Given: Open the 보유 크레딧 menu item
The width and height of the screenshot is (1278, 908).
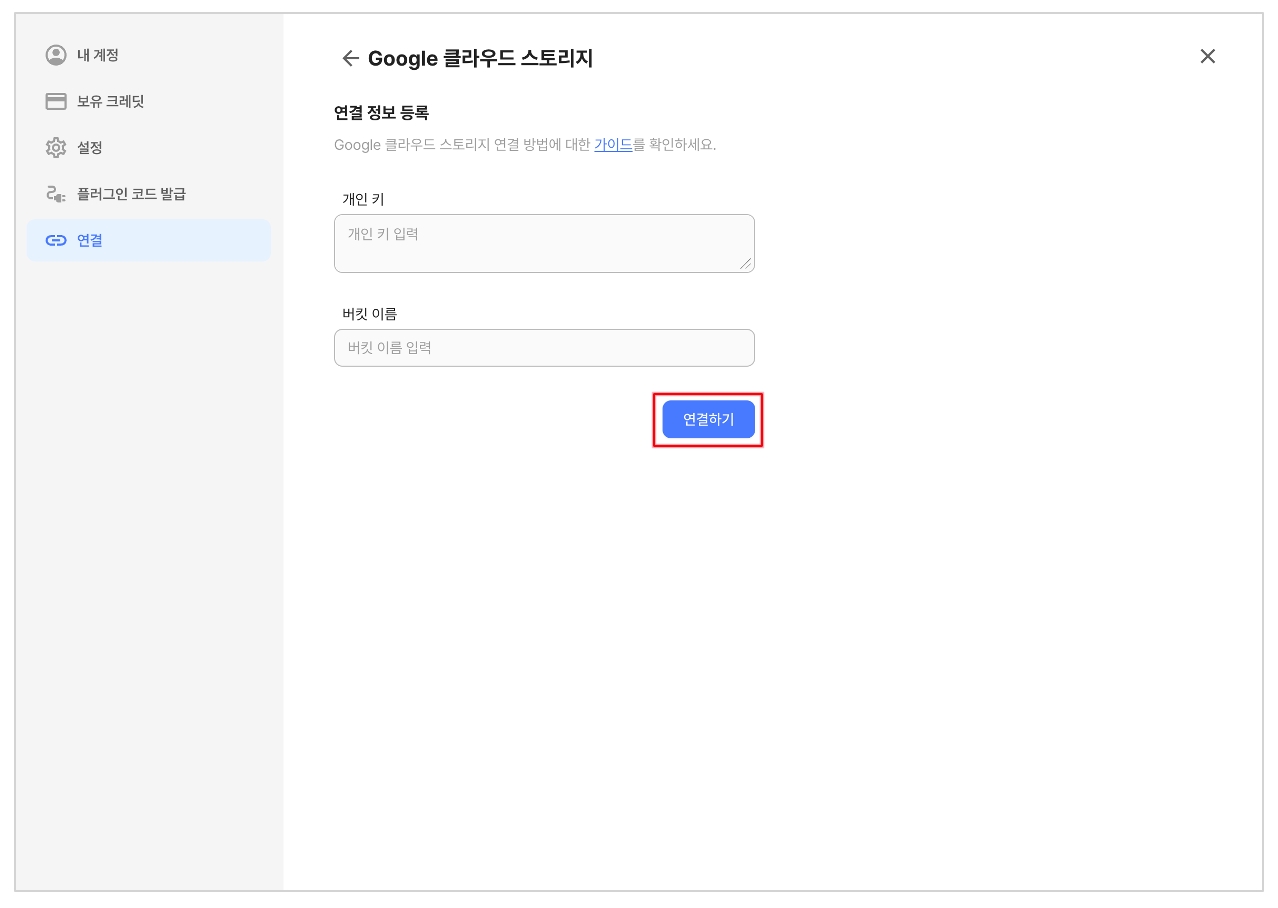Looking at the screenshot, I should tap(111, 101).
